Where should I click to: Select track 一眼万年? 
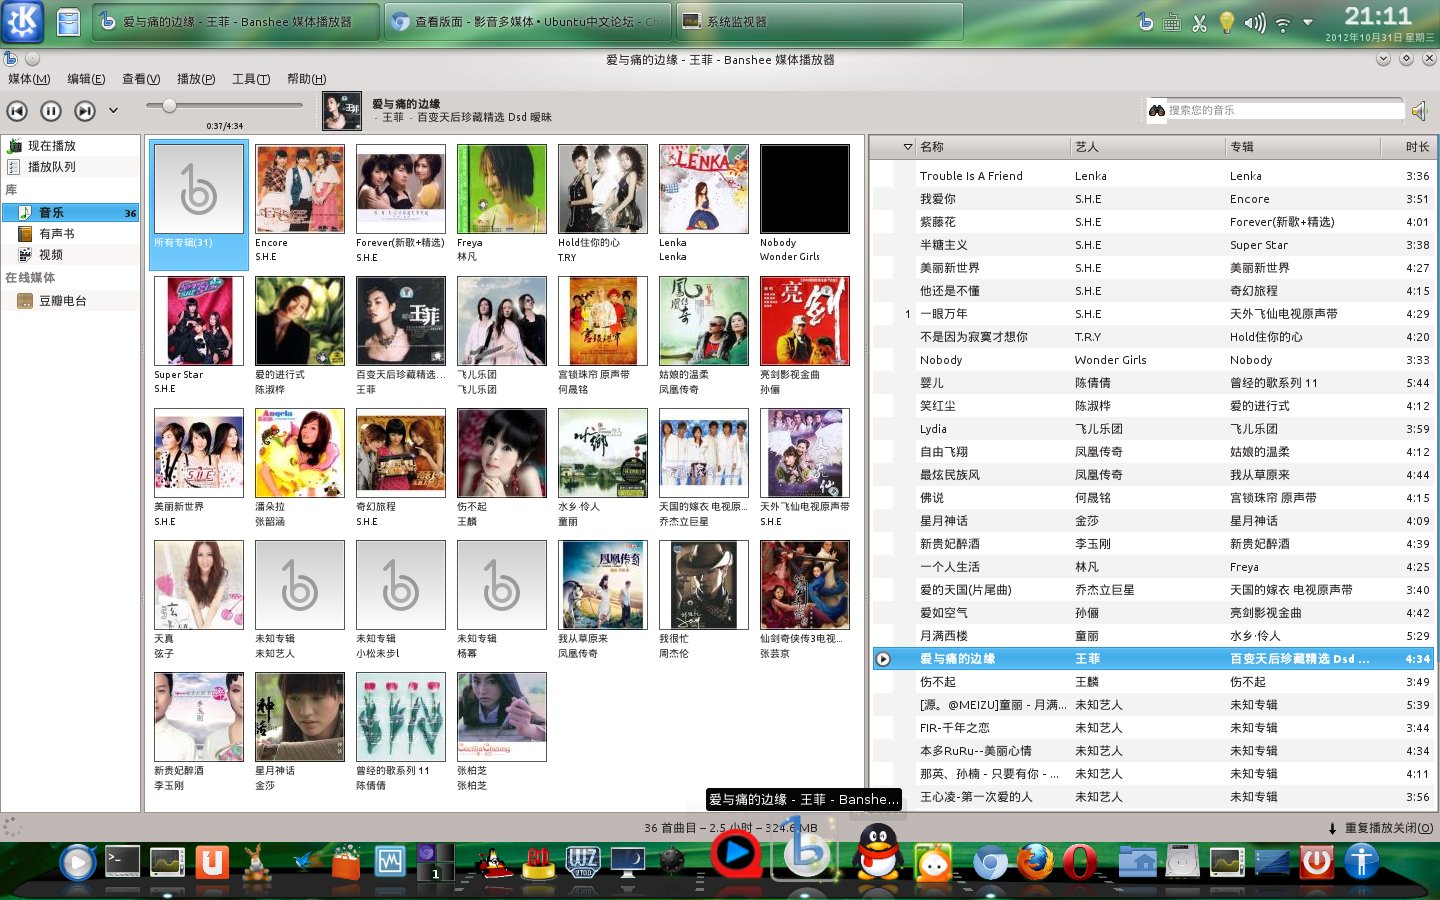pos(1153,314)
